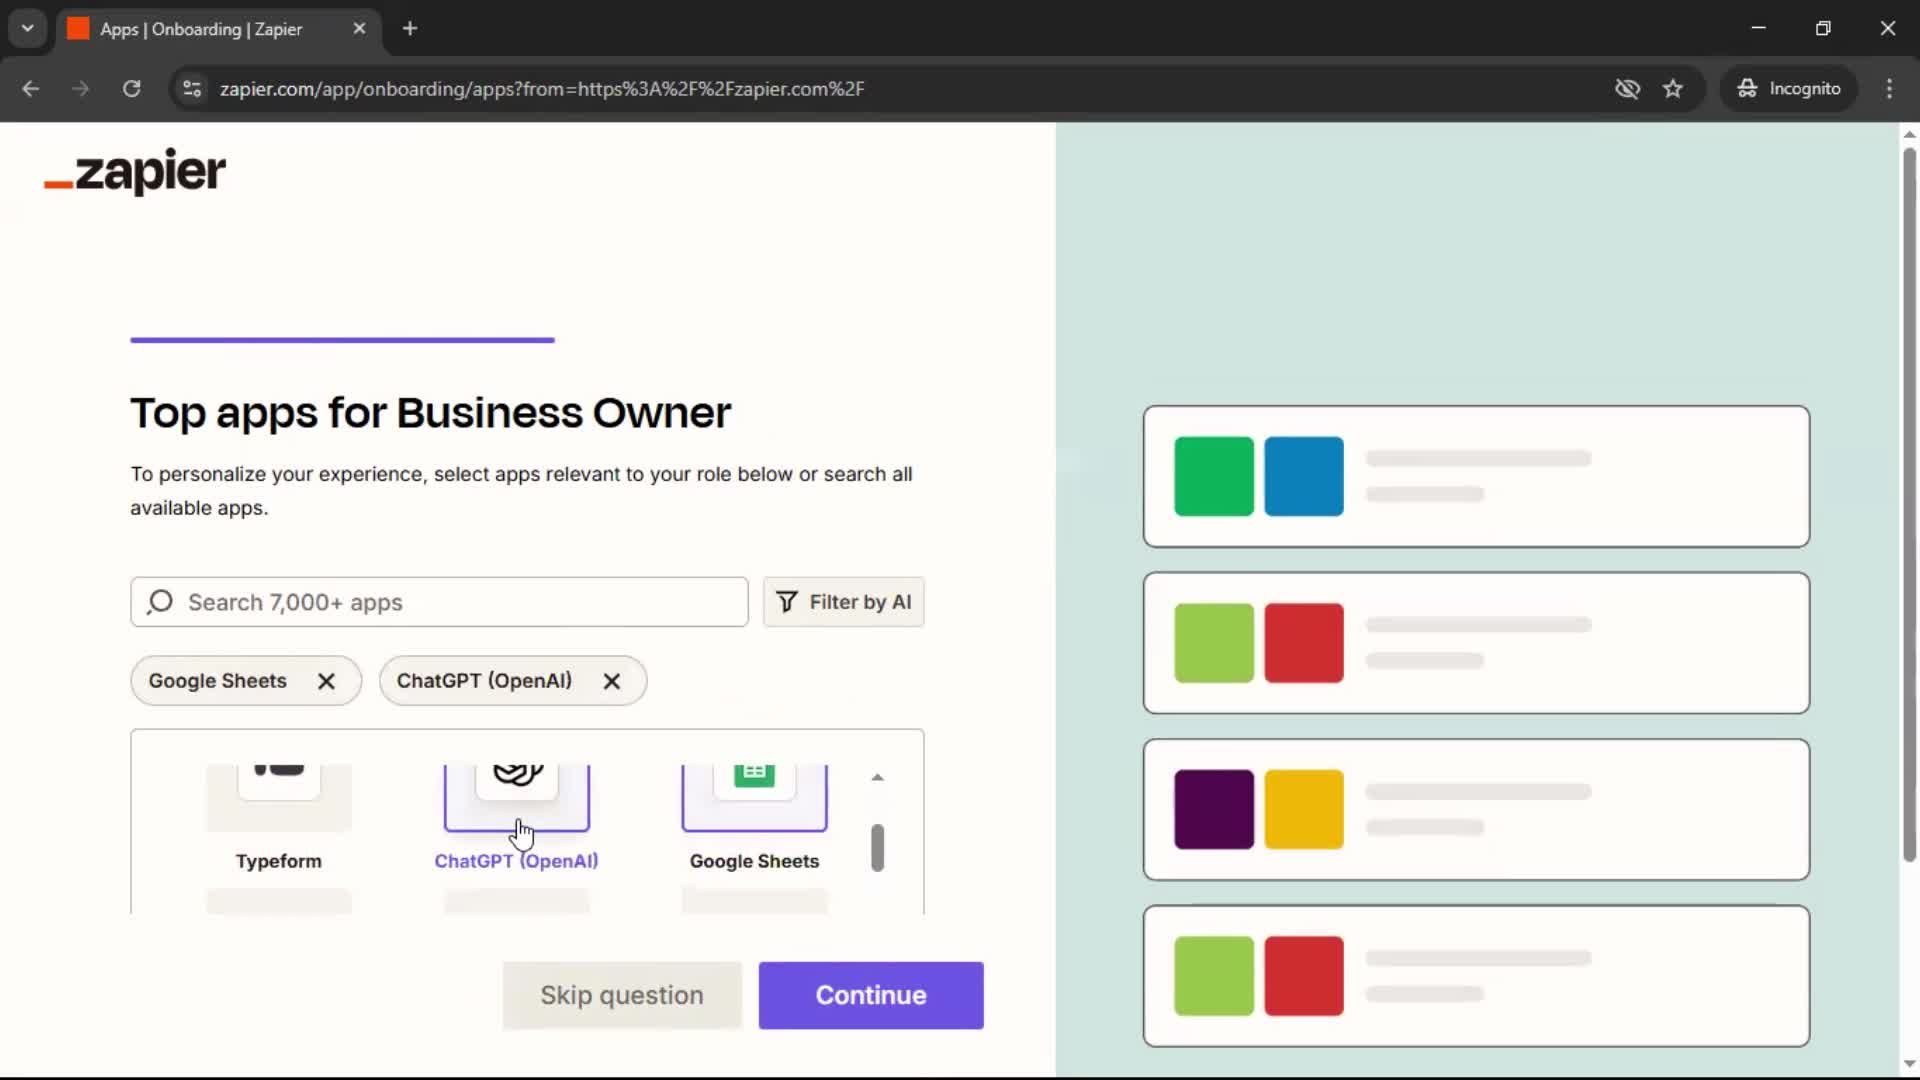The height and width of the screenshot is (1080, 1920).
Task: Click the Filter by AI button
Action: point(843,602)
